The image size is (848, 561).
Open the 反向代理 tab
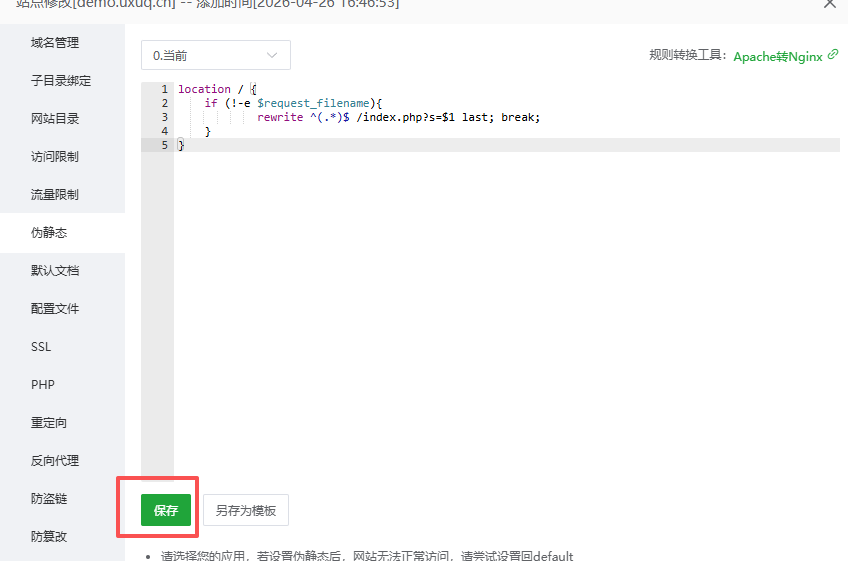tap(55, 461)
